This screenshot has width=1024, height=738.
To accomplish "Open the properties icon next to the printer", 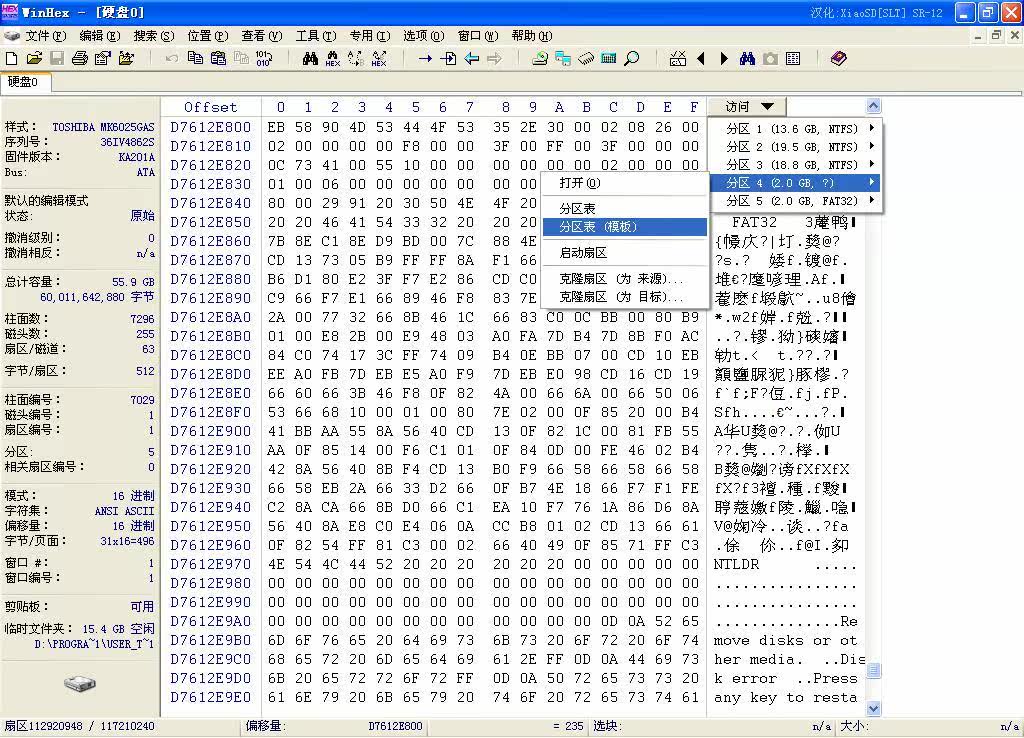I will [x=103, y=59].
